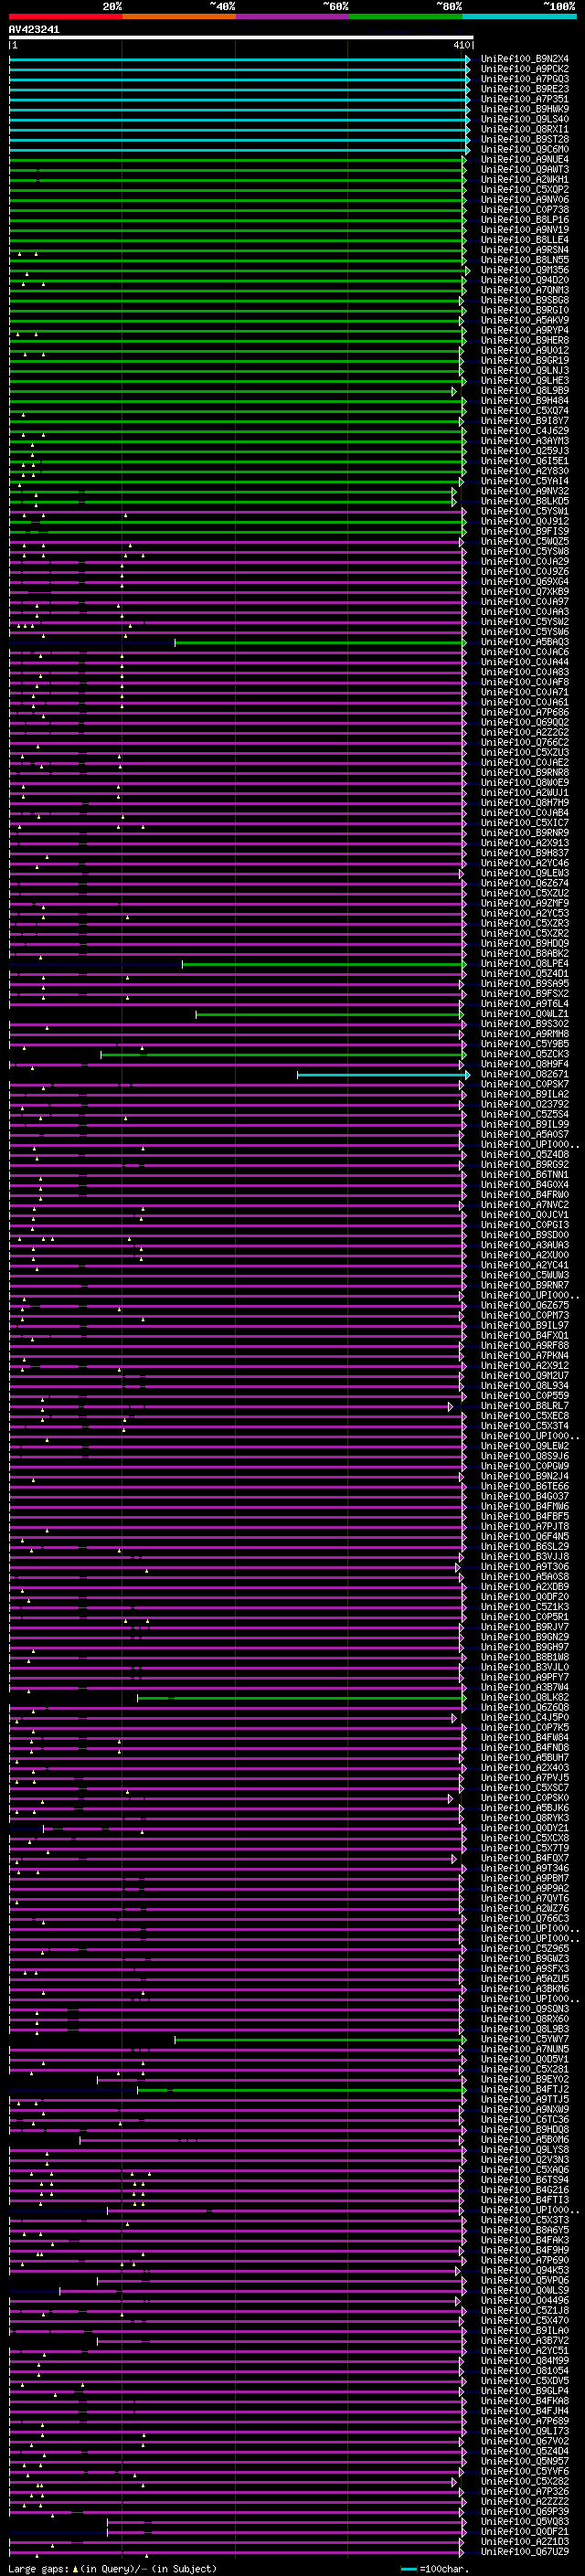
Task: Select label UniRef100_C5XQP2
Action: (525, 189)
